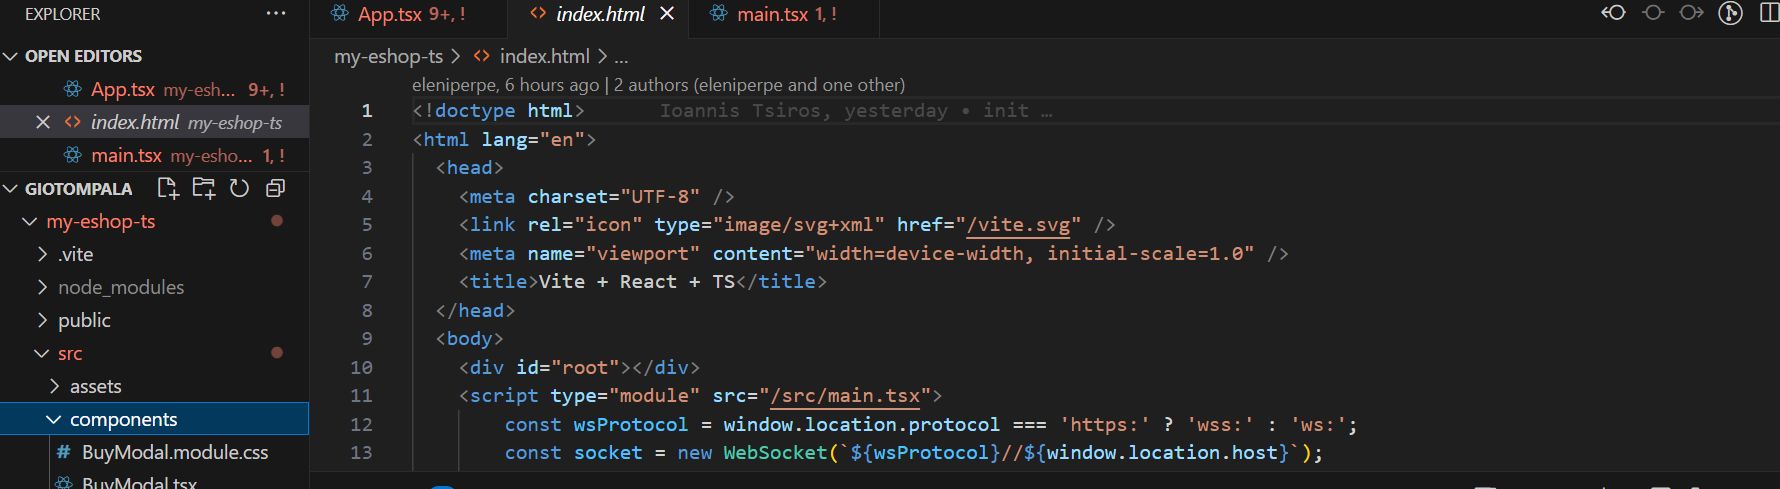Follow the /vite.svg href link
This screenshot has width=1780, height=489.
click(1018, 225)
